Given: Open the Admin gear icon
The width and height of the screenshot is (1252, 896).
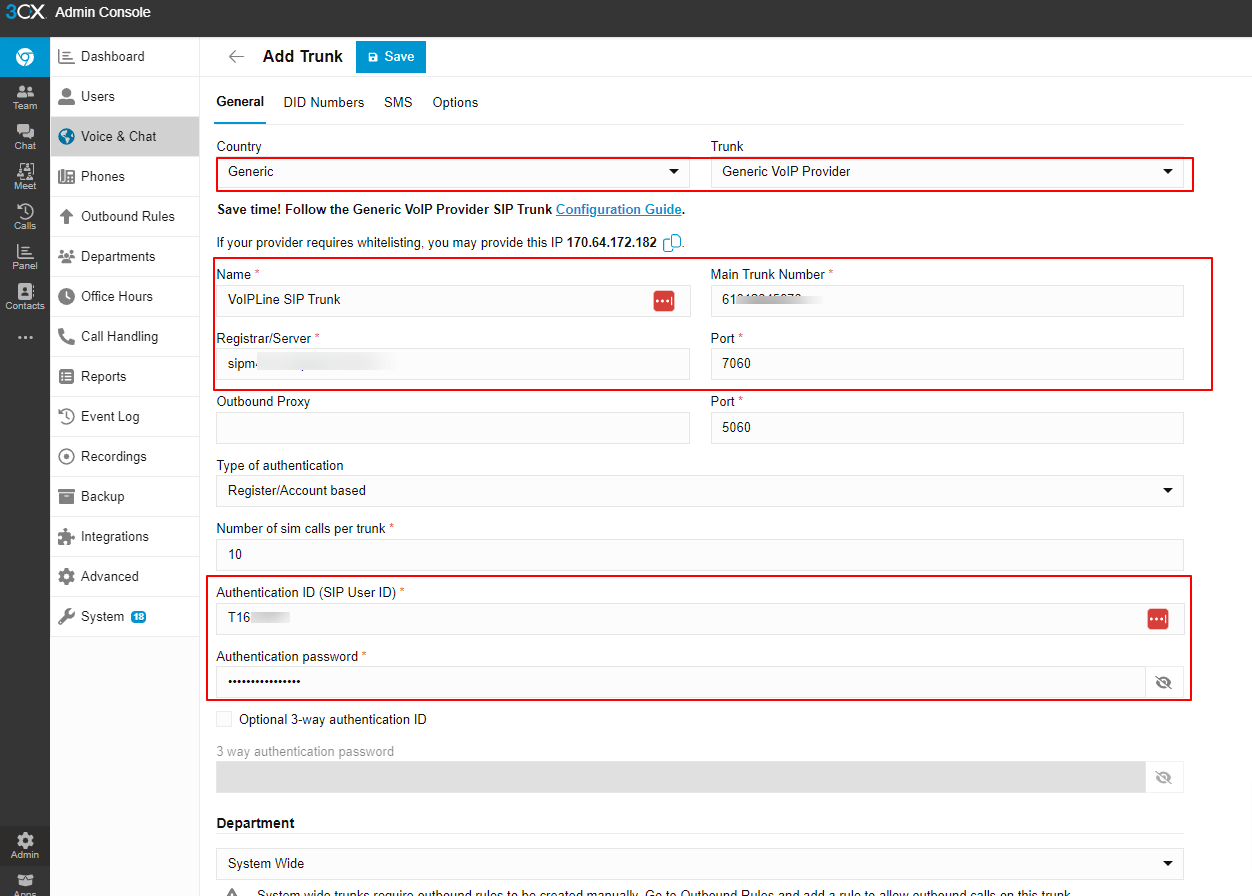Looking at the screenshot, I should pos(25,846).
